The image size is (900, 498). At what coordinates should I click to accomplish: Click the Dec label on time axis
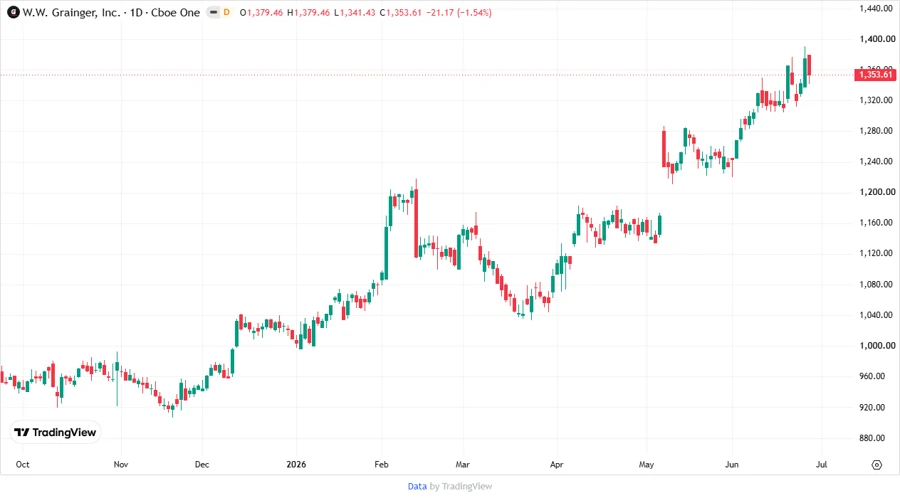tap(202, 465)
